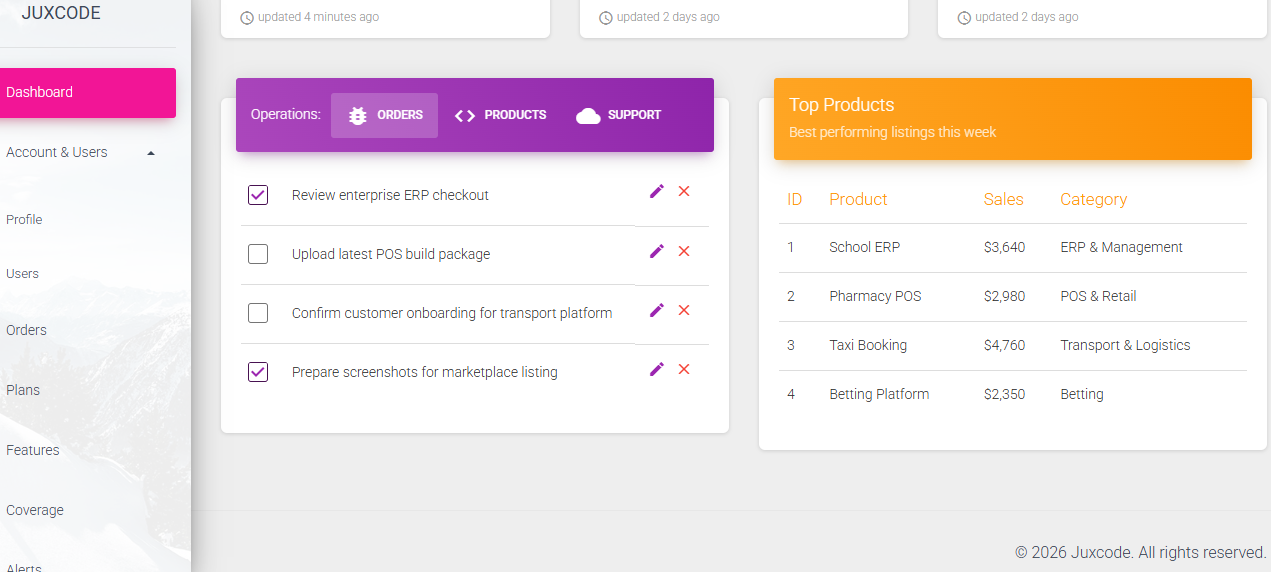Click the Taxi Booking product row
The width and height of the screenshot is (1271, 572).
tap(868, 345)
